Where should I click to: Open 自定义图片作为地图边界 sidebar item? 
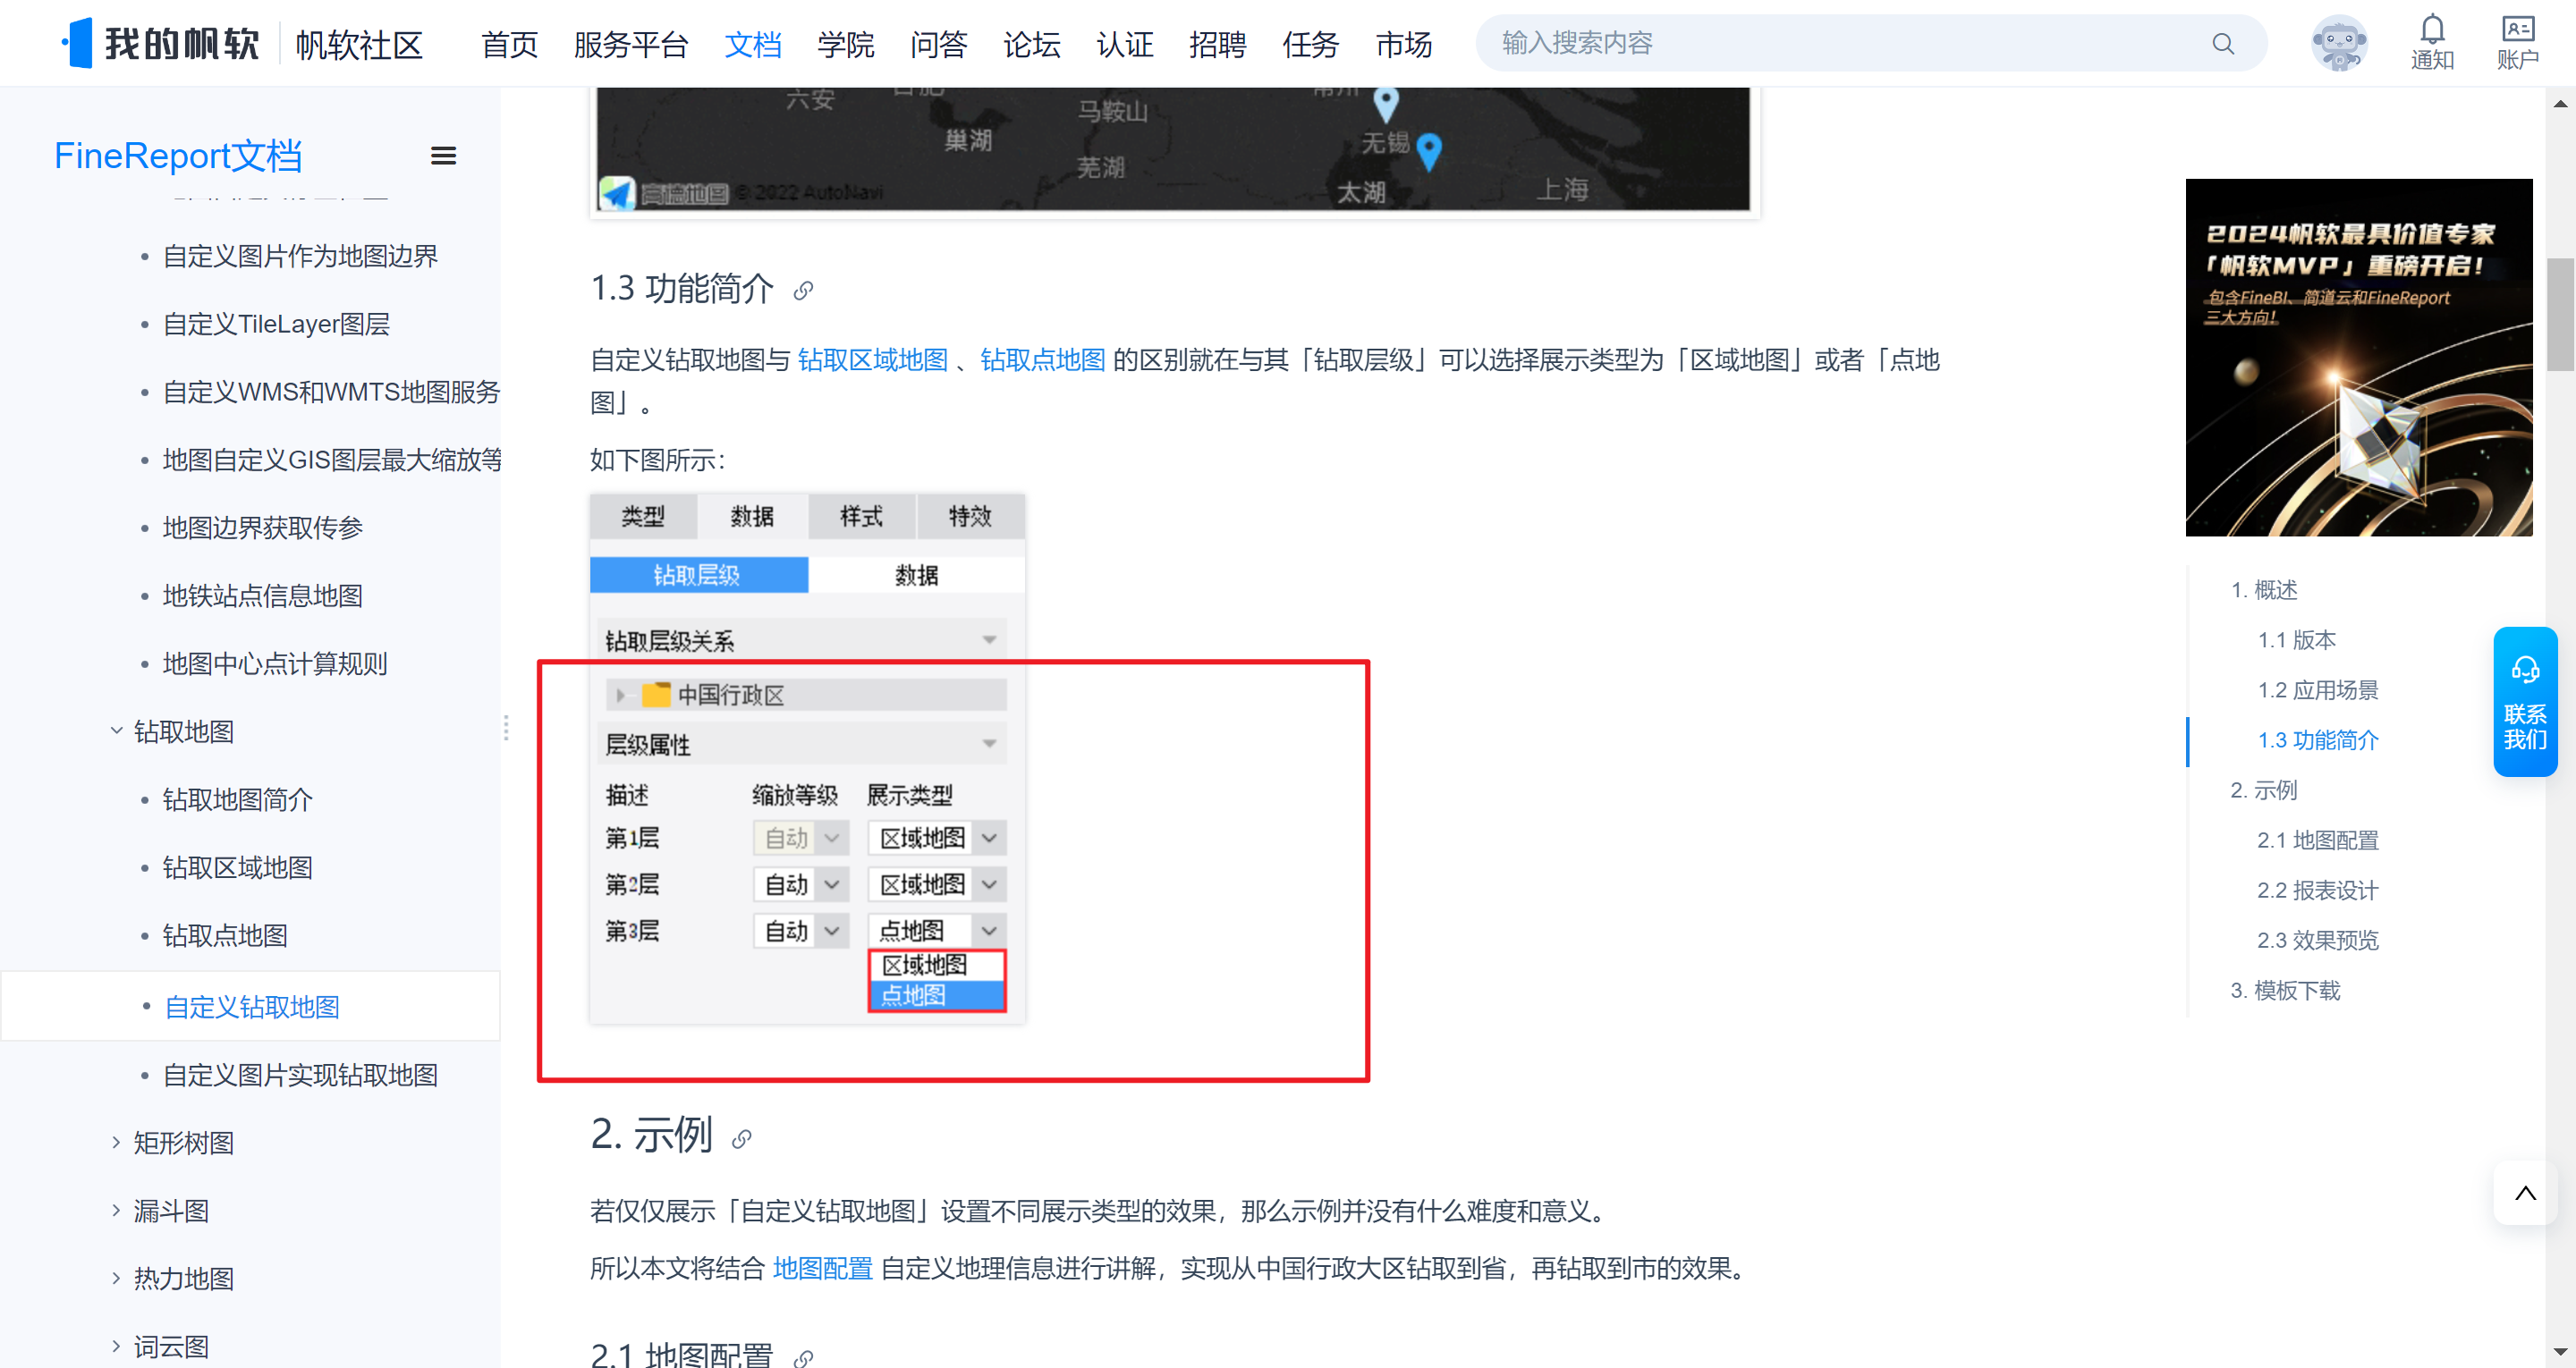301,256
